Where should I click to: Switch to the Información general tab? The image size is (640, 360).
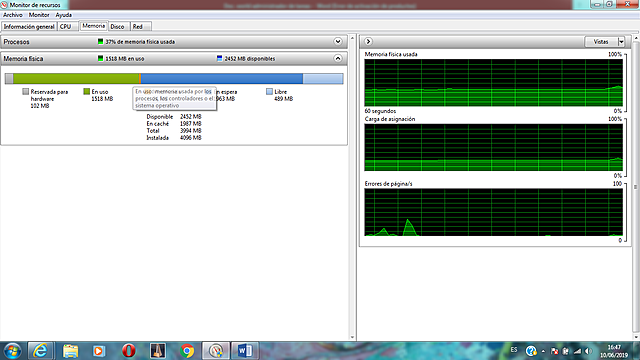click(29, 27)
